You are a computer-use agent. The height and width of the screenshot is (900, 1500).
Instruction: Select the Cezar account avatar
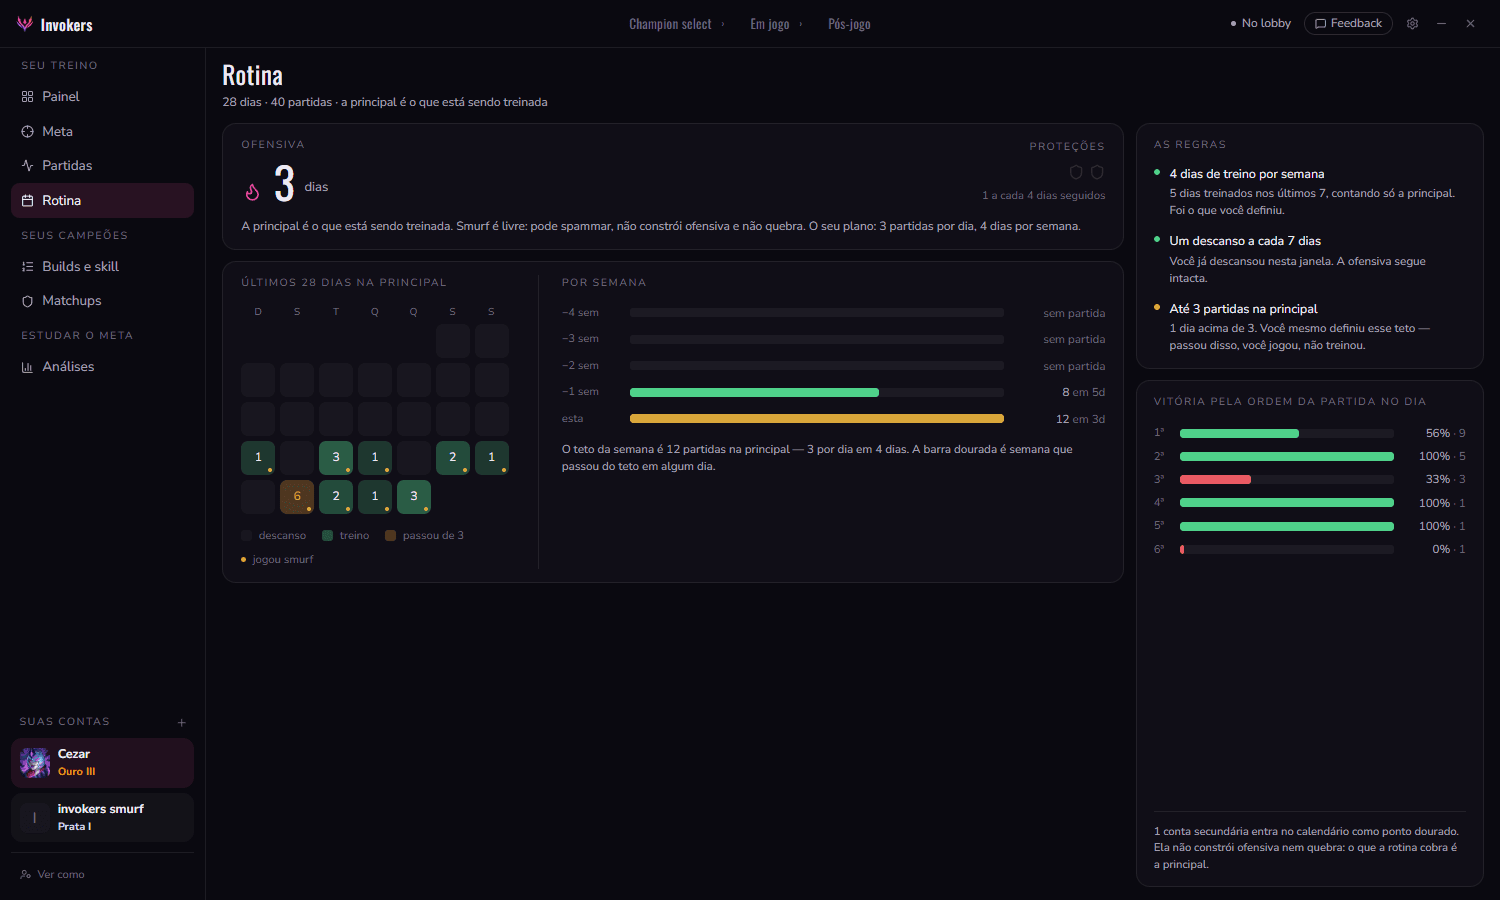[x=35, y=762]
